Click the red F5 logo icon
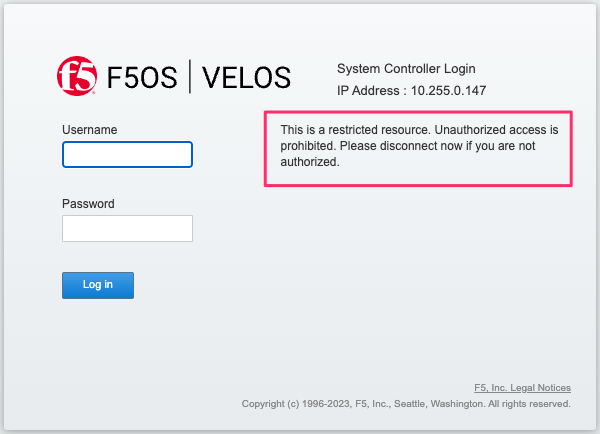The width and height of the screenshot is (600, 434). point(77,76)
